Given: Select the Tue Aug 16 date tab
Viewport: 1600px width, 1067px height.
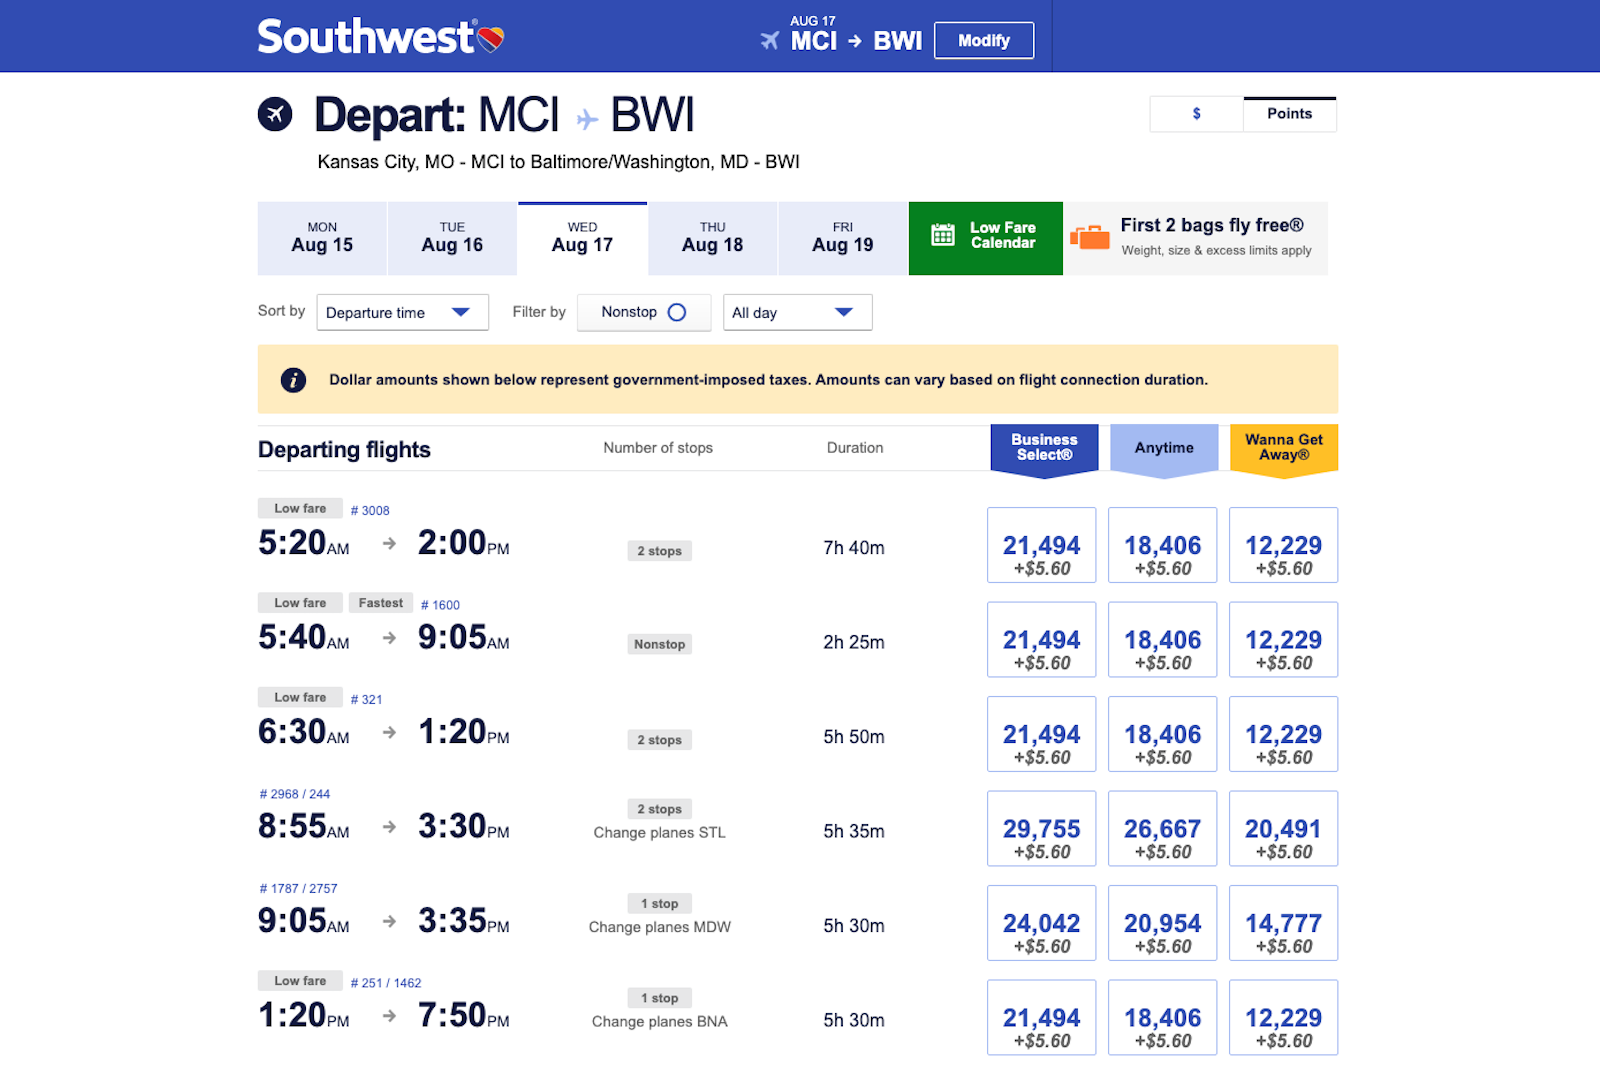Looking at the screenshot, I should click(452, 238).
